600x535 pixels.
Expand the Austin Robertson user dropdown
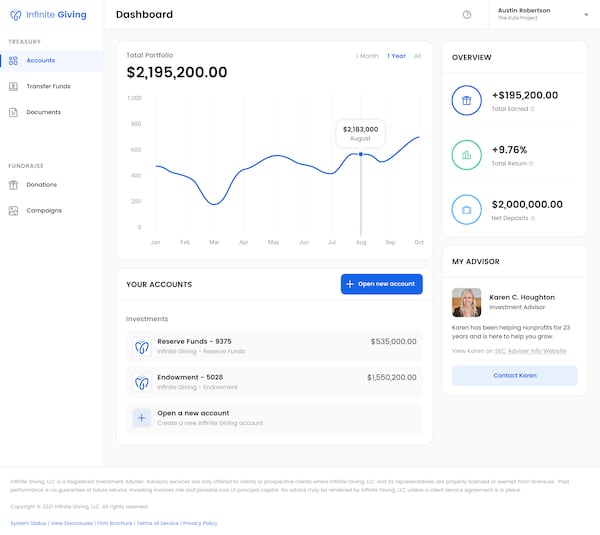tap(586, 15)
